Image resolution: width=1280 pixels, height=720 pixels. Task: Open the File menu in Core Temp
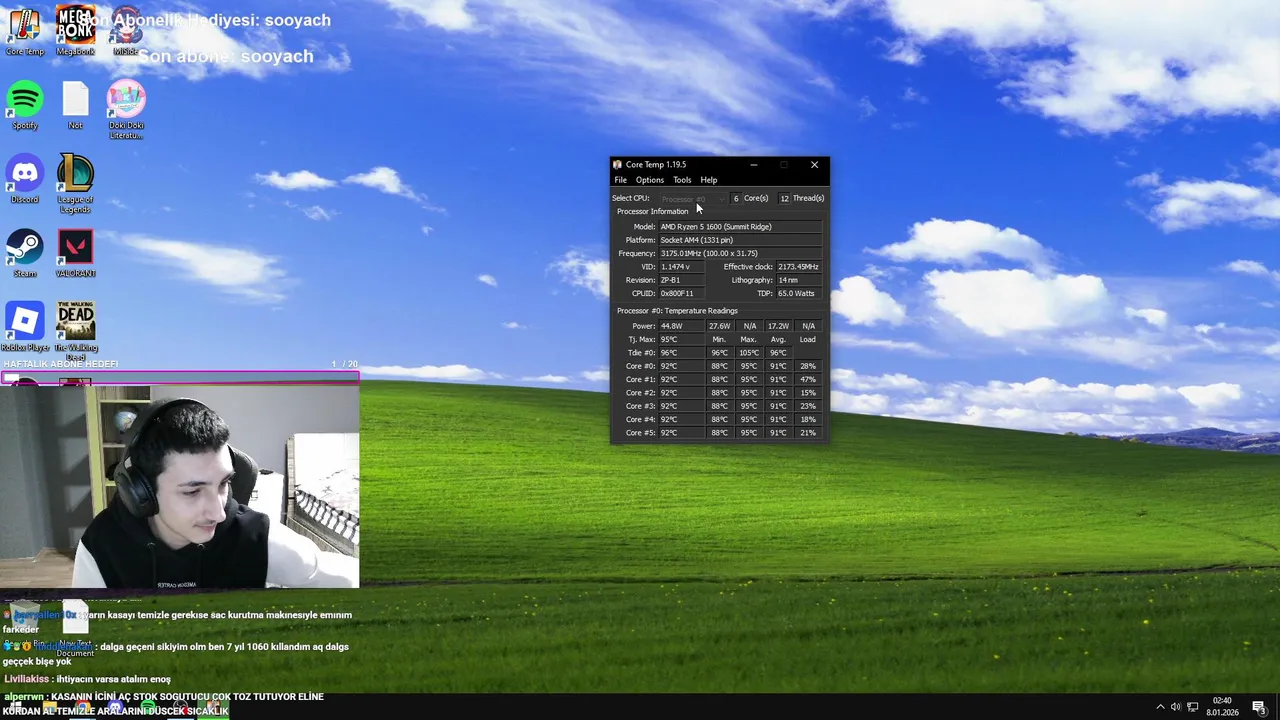pyautogui.click(x=620, y=180)
